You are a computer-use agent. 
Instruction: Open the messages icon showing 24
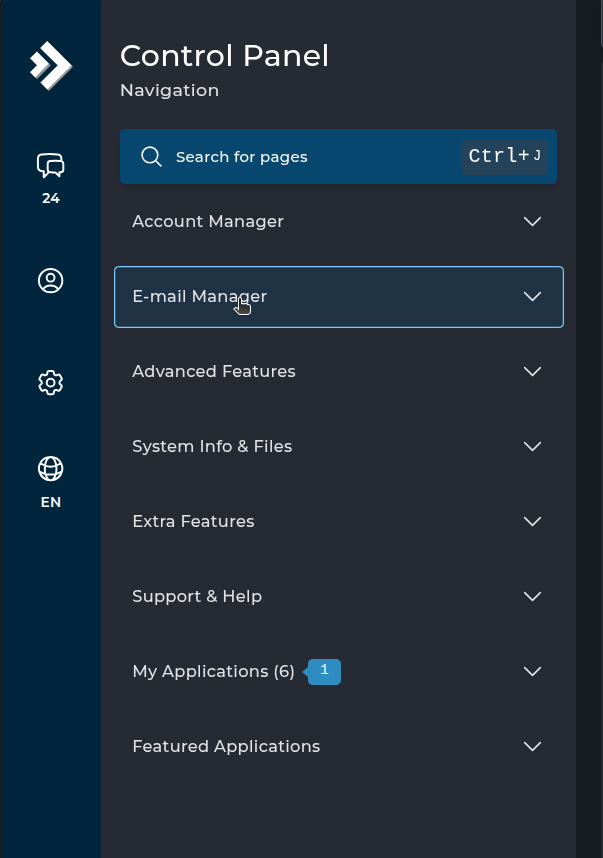coord(50,165)
